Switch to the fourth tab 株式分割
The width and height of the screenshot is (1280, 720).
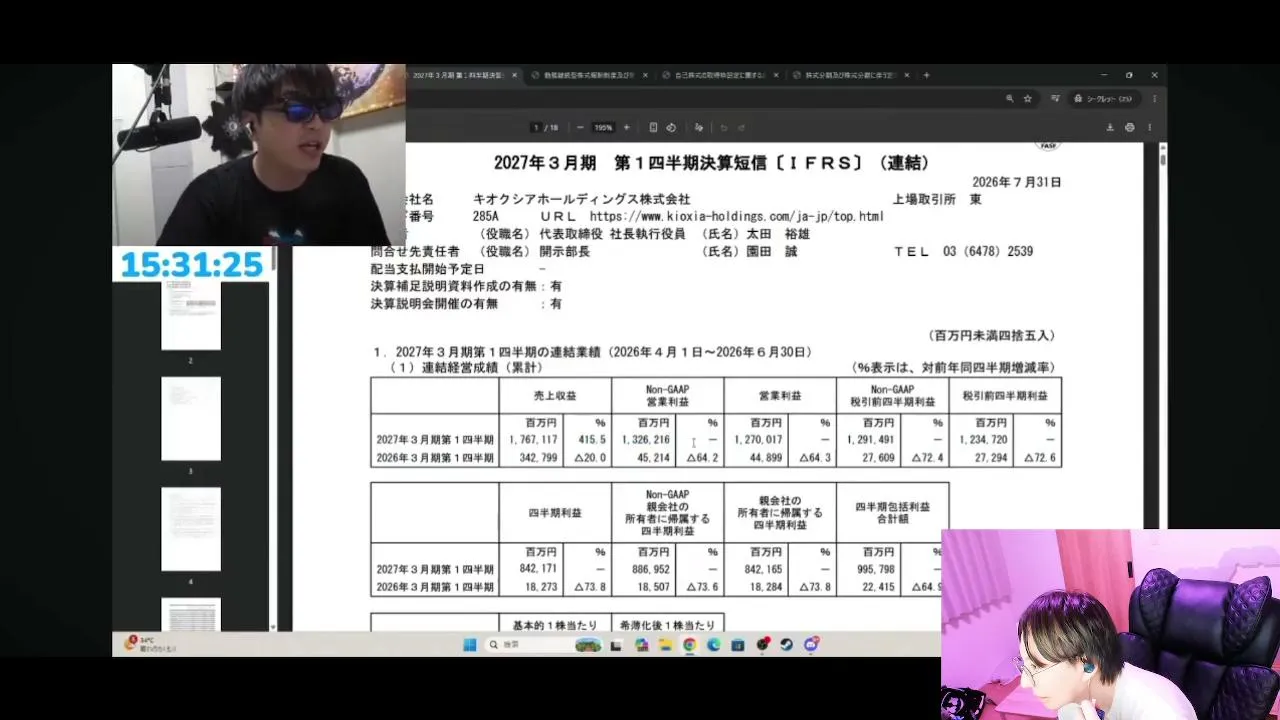pyautogui.click(x=850, y=75)
